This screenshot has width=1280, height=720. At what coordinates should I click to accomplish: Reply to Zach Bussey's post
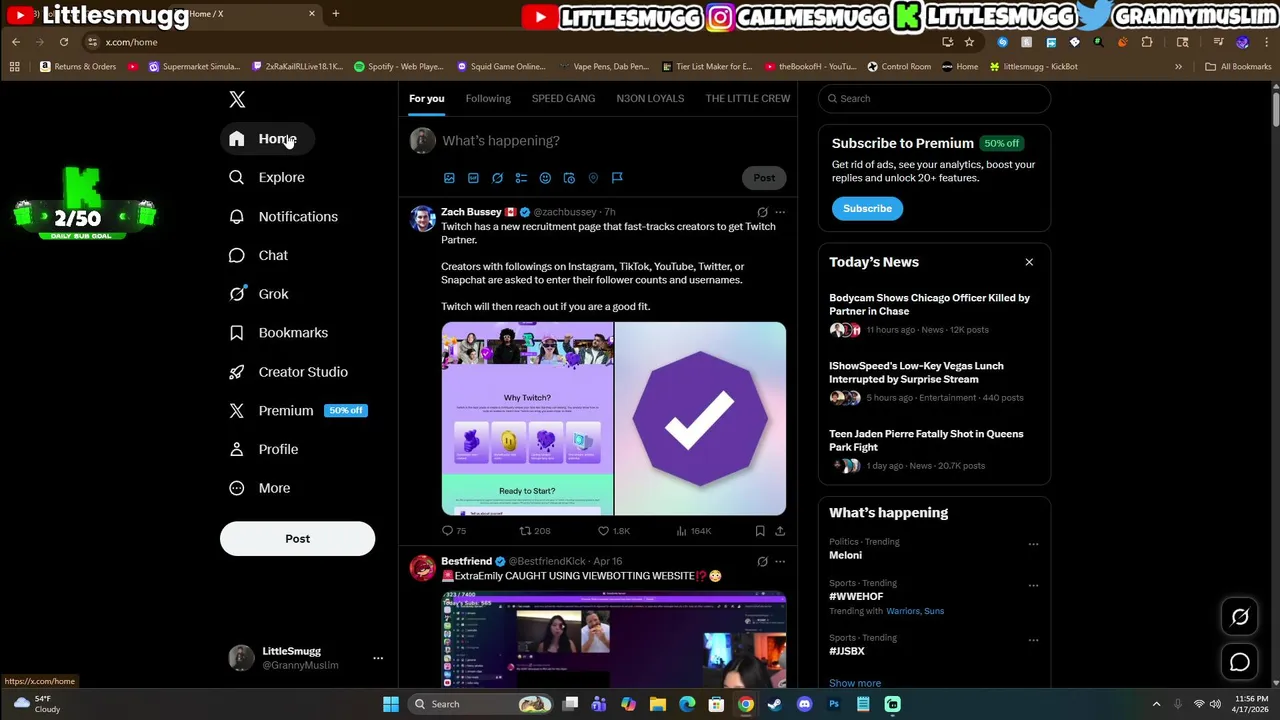pos(453,531)
